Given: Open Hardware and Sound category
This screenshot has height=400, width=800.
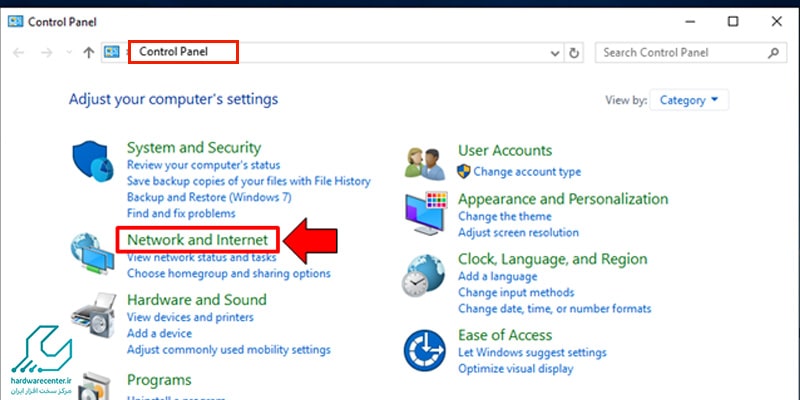Looking at the screenshot, I should coord(196,299).
